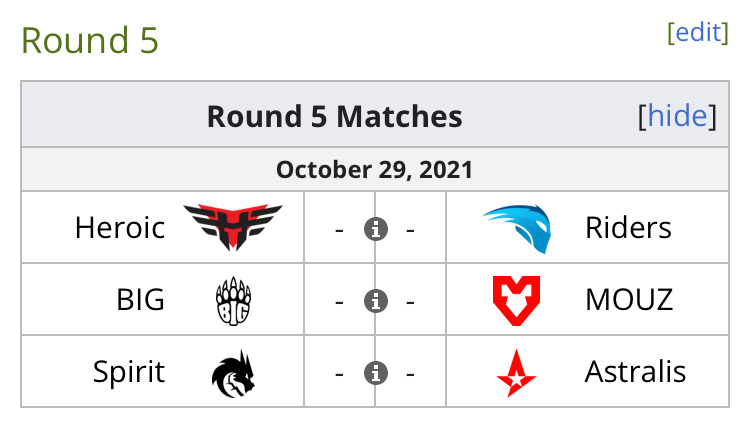Image resolution: width=750 pixels, height=441 pixels.
Task: Hide the Round 5 Matches table
Action: point(677,116)
